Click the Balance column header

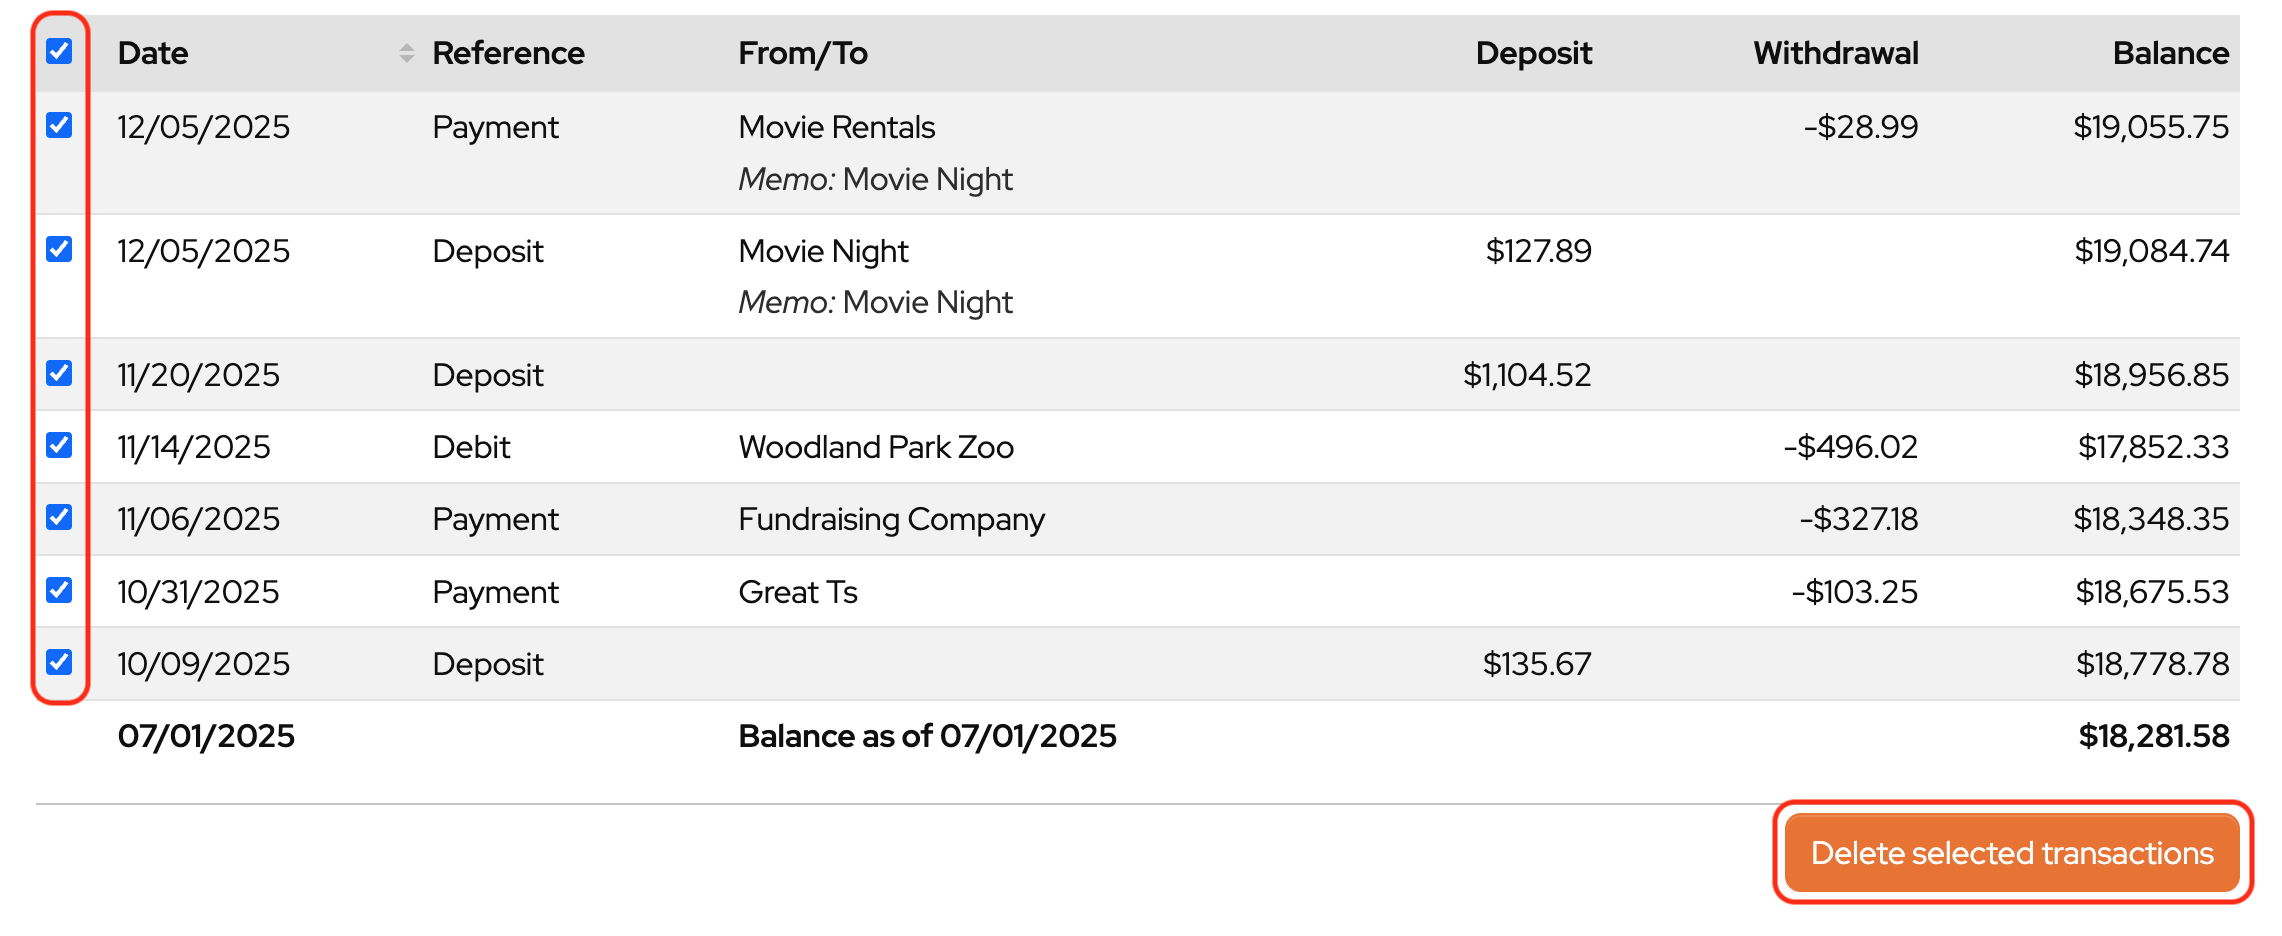[2170, 53]
